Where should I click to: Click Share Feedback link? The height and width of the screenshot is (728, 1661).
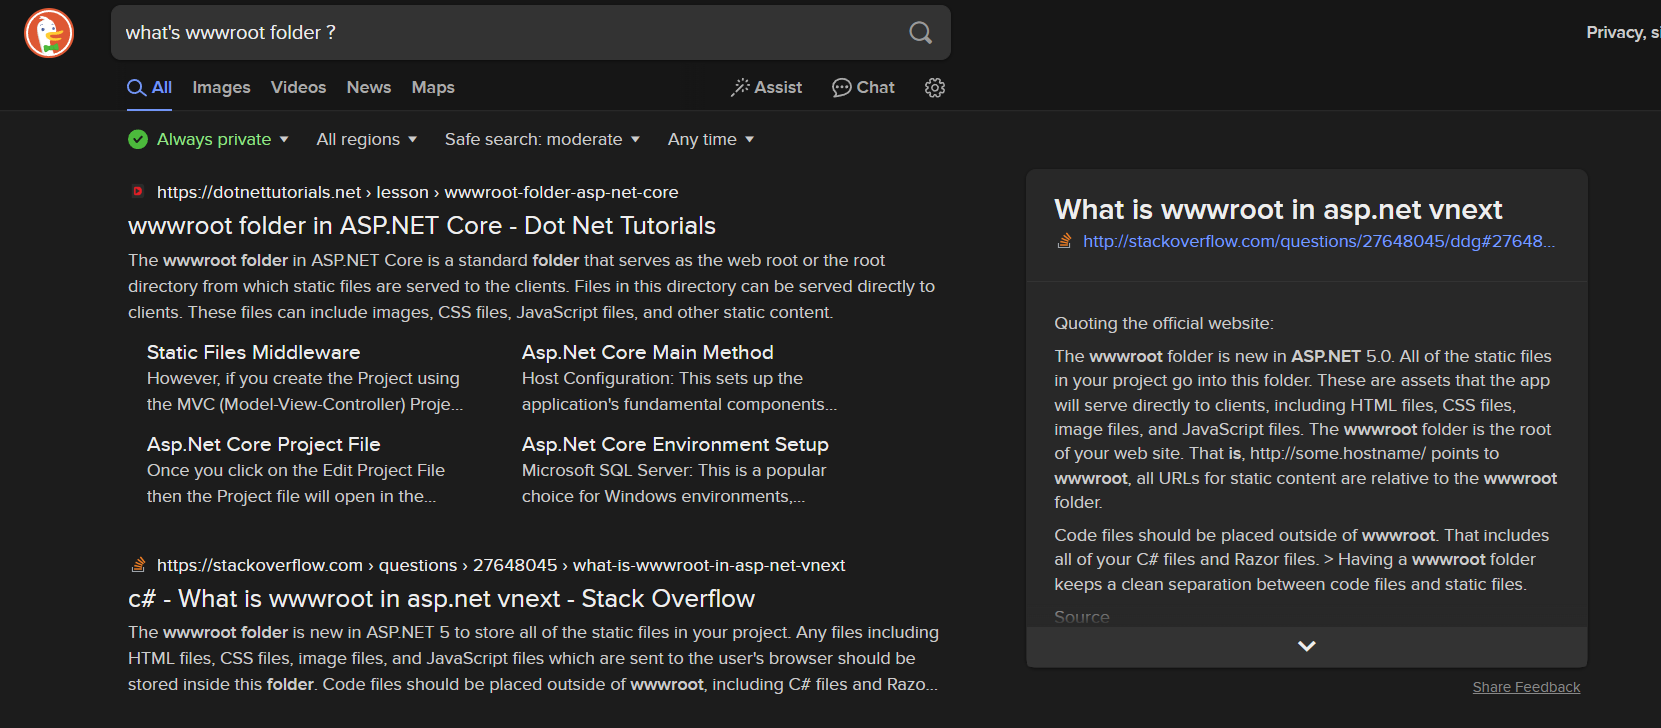pyautogui.click(x=1526, y=687)
